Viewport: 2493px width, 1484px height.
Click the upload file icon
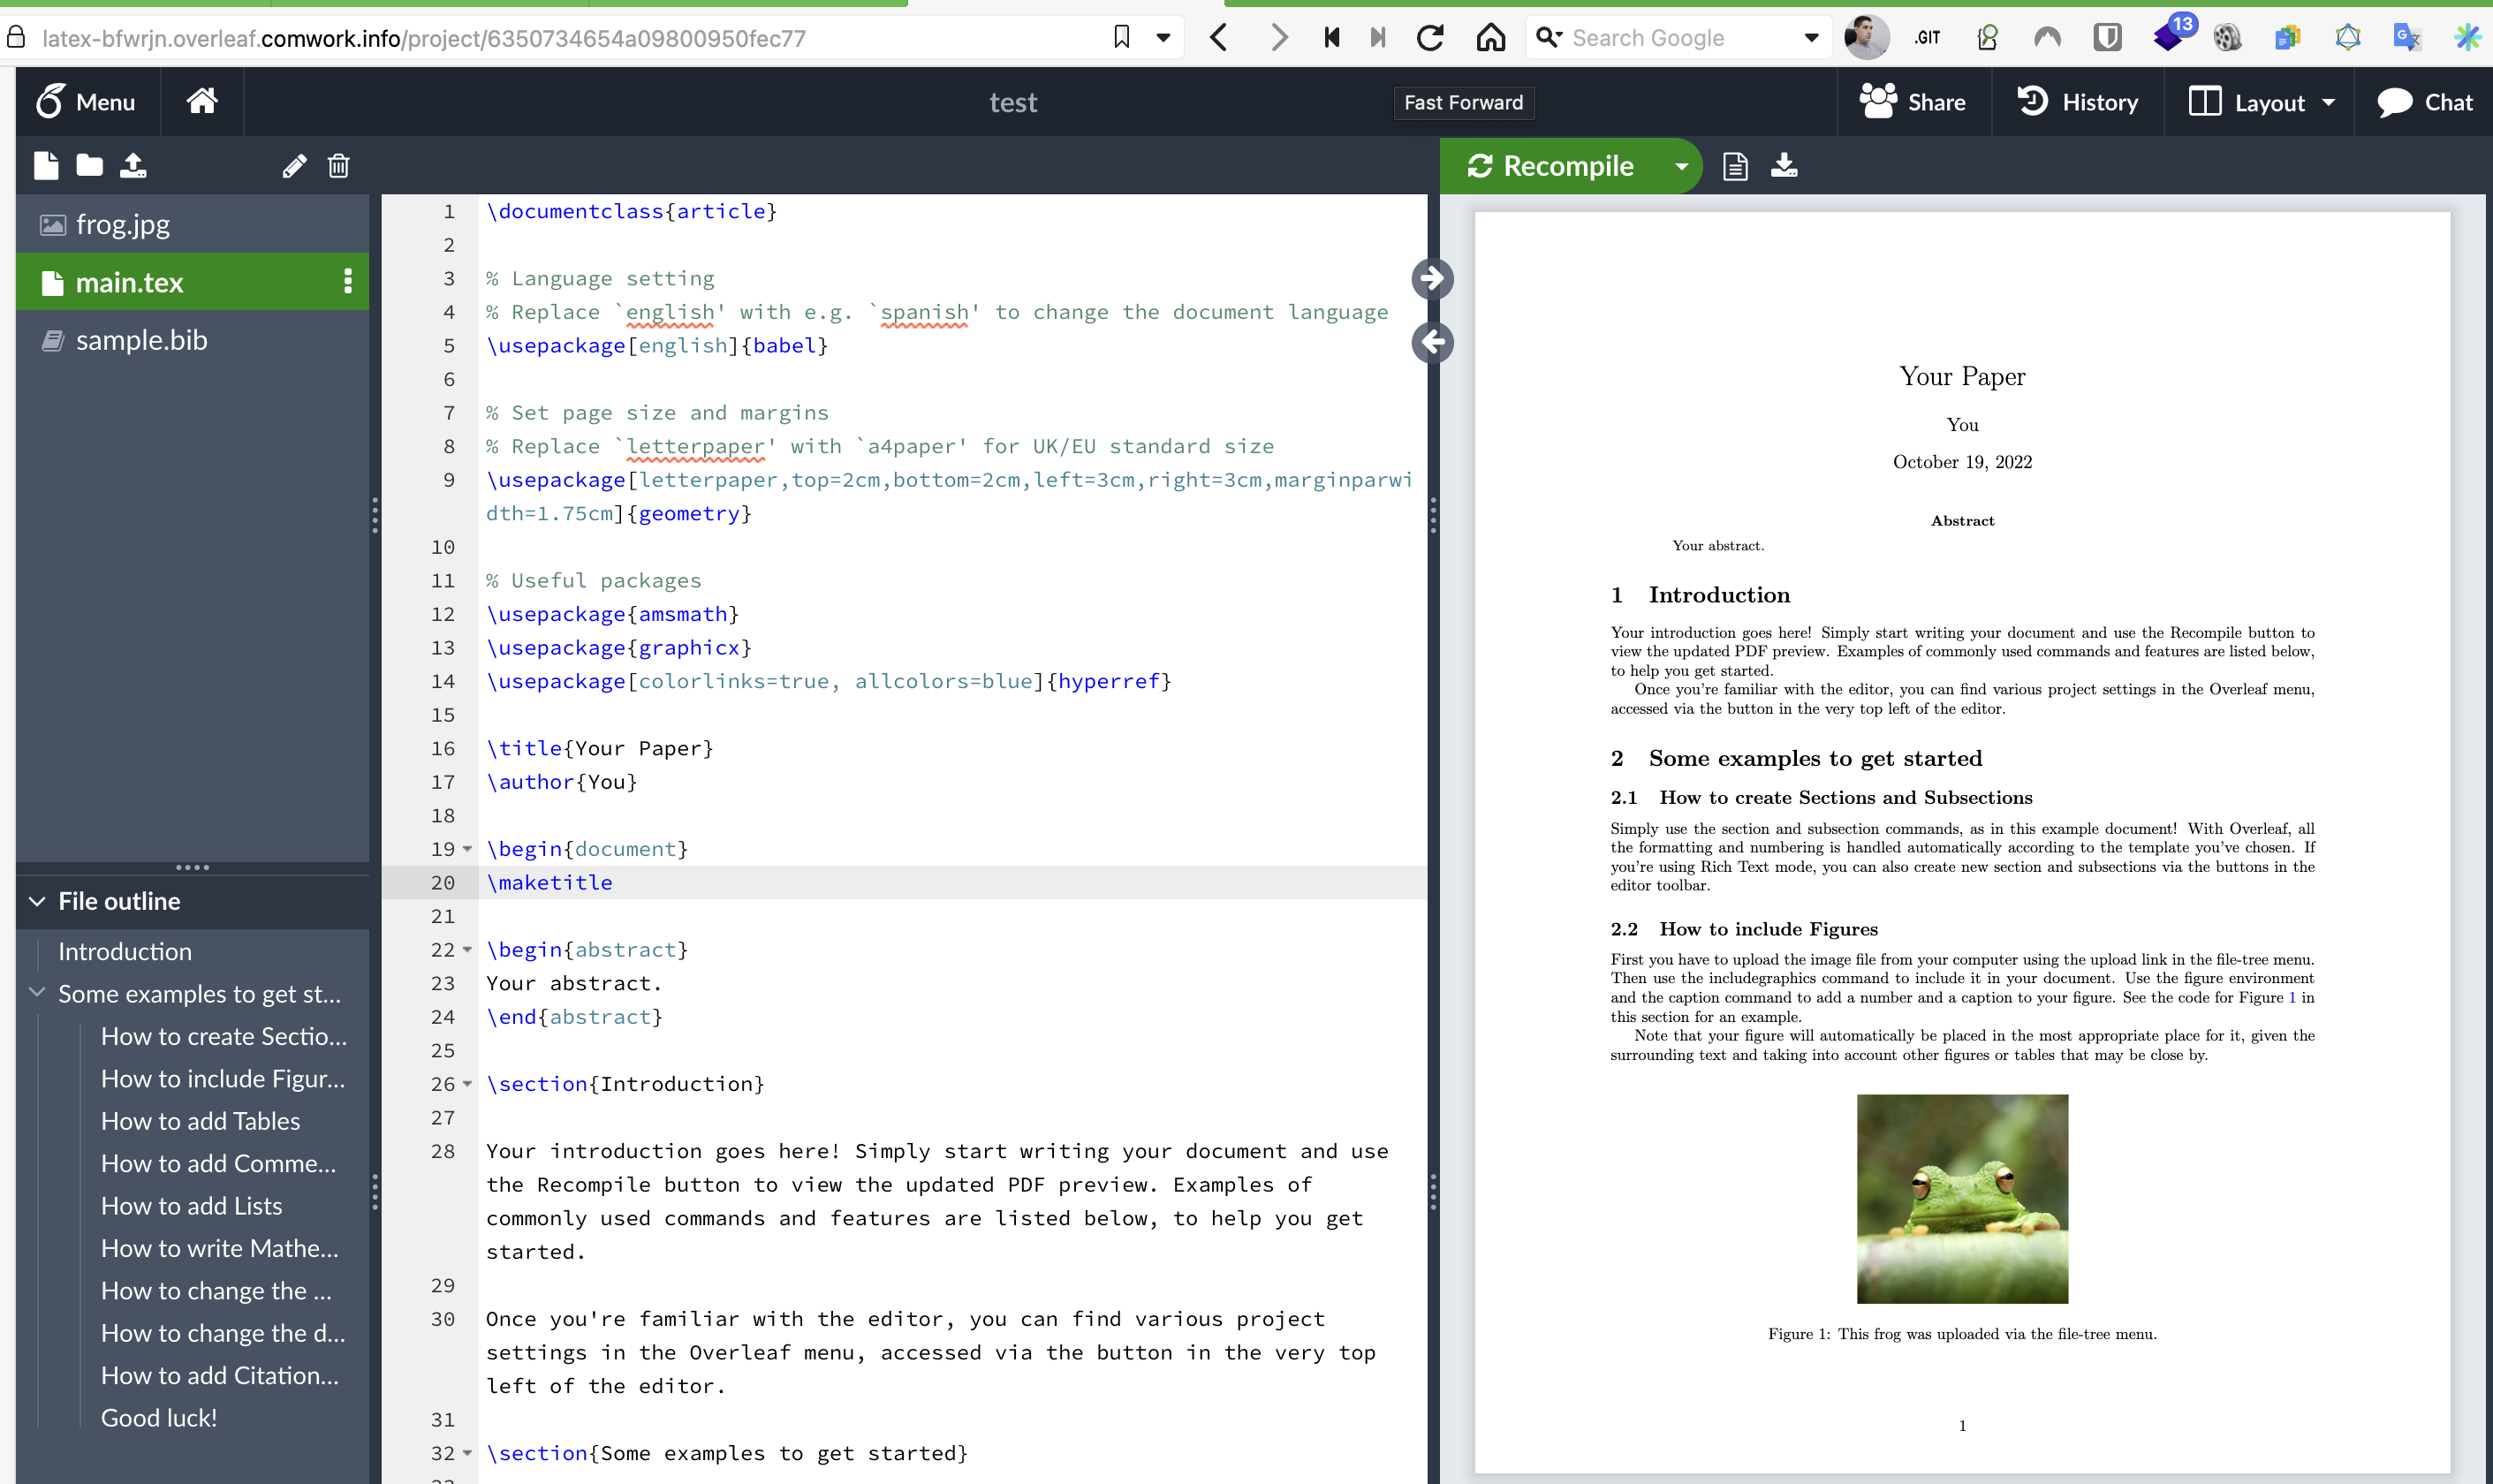tap(133, 166)
